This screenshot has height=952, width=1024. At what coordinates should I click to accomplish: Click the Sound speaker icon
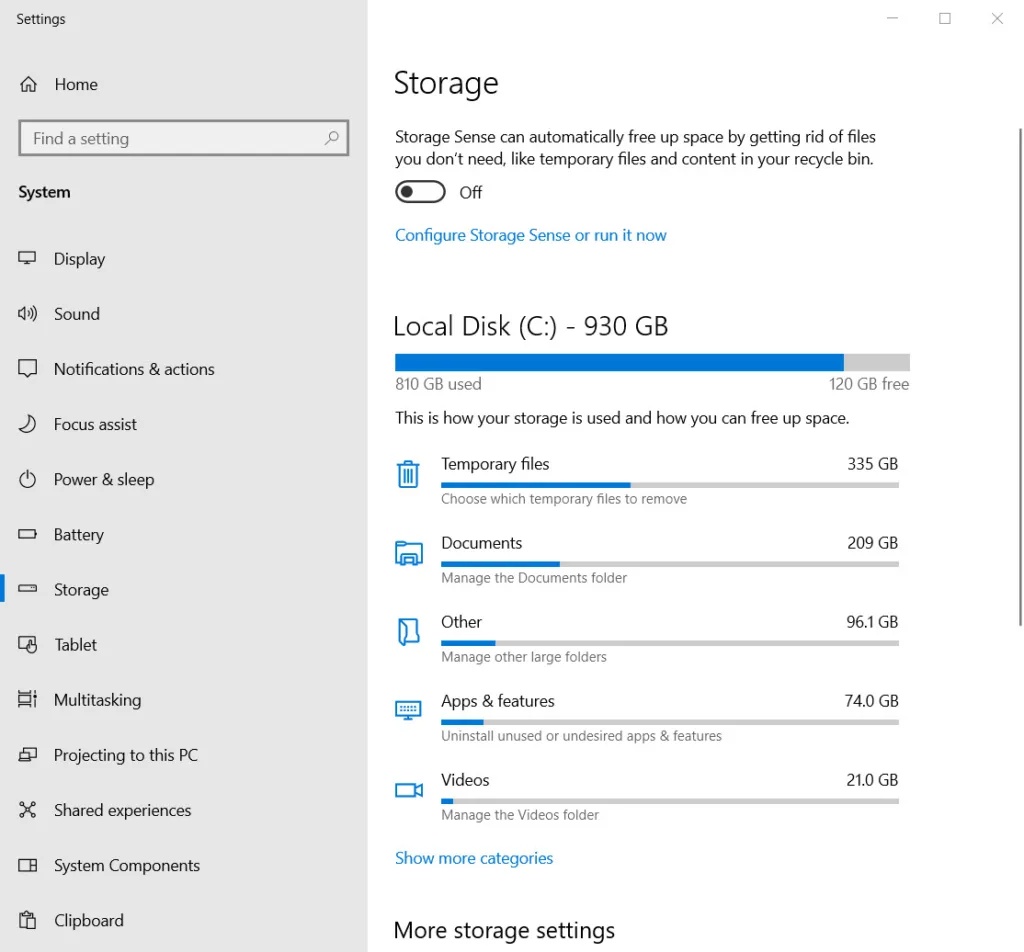[x=27, y=313]
